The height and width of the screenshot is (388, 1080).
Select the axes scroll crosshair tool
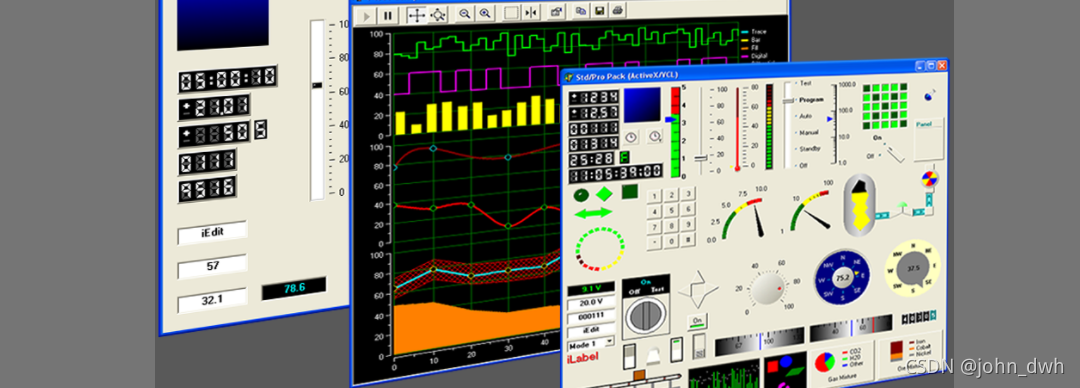417,14
